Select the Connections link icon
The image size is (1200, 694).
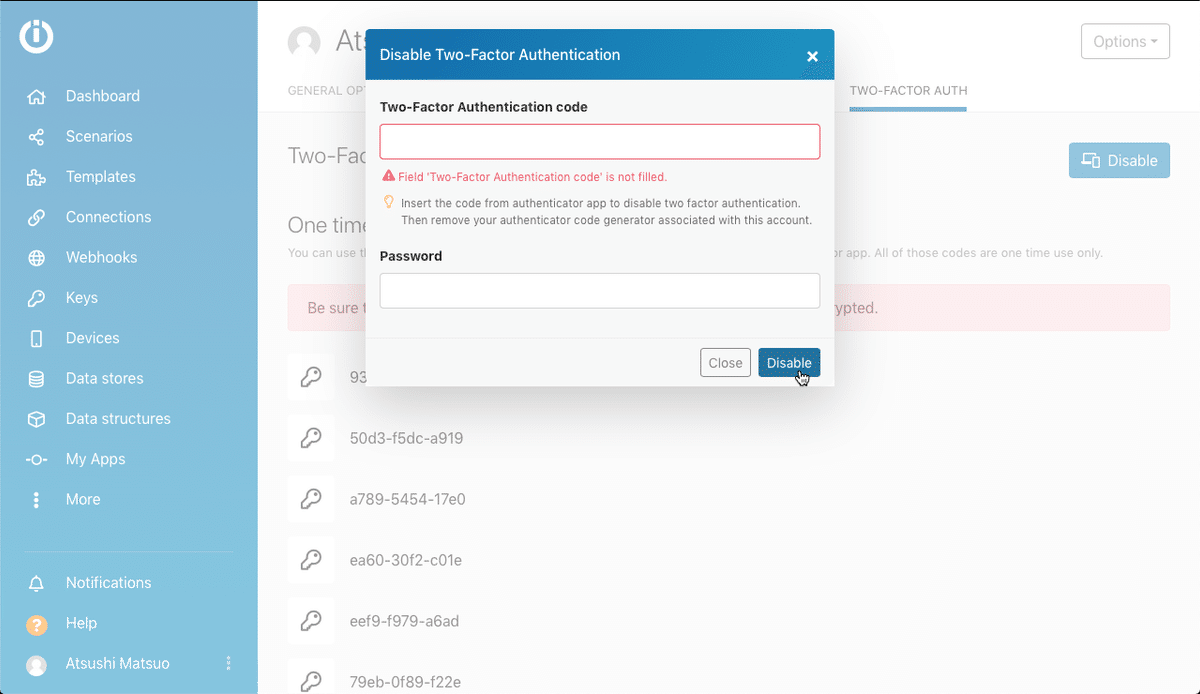click(37, 217)
